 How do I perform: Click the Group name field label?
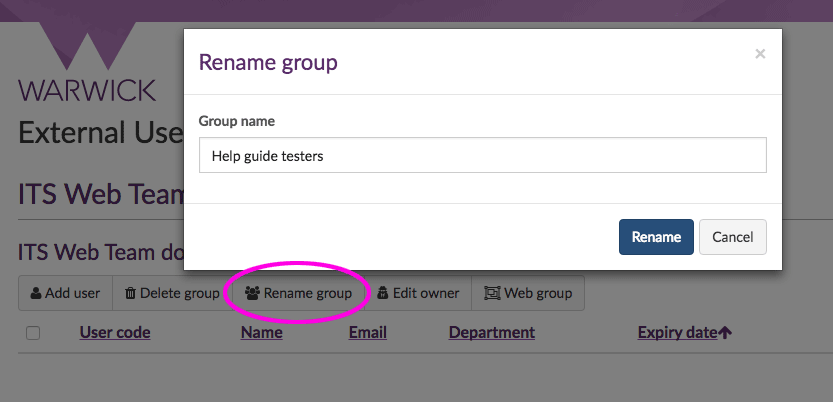[x=236, y=121]
